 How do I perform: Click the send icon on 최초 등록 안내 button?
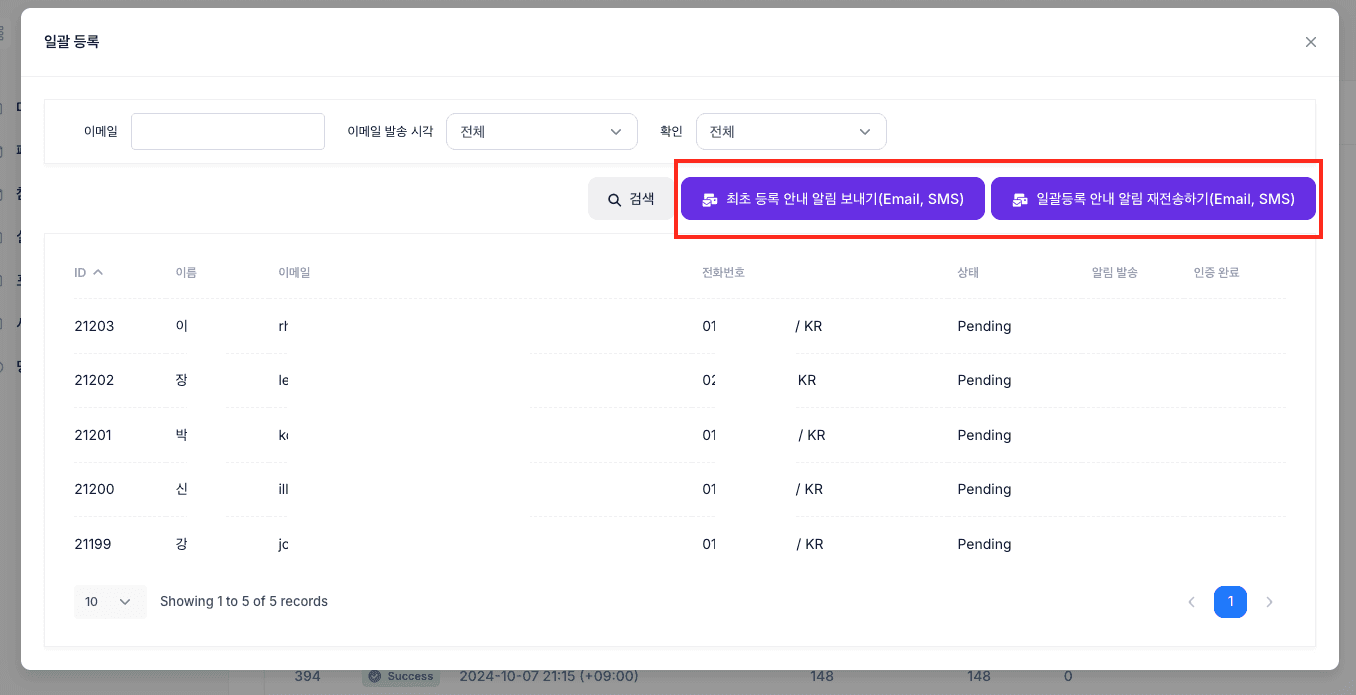710,200
